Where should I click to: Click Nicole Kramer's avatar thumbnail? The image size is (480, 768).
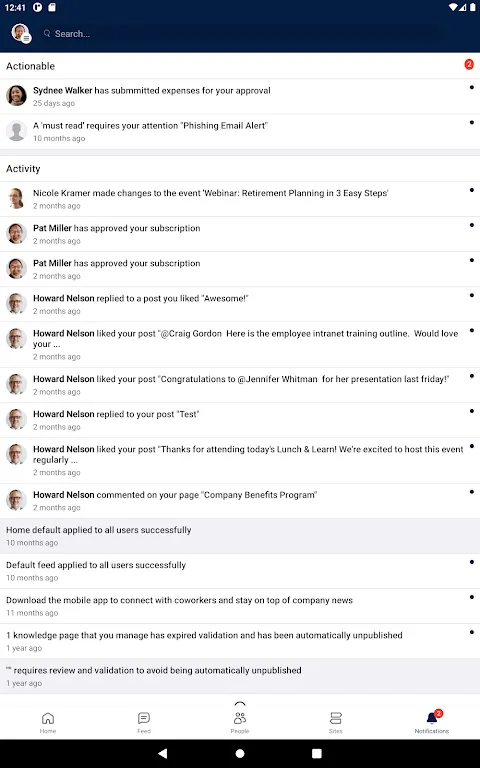tap(16, 198)
